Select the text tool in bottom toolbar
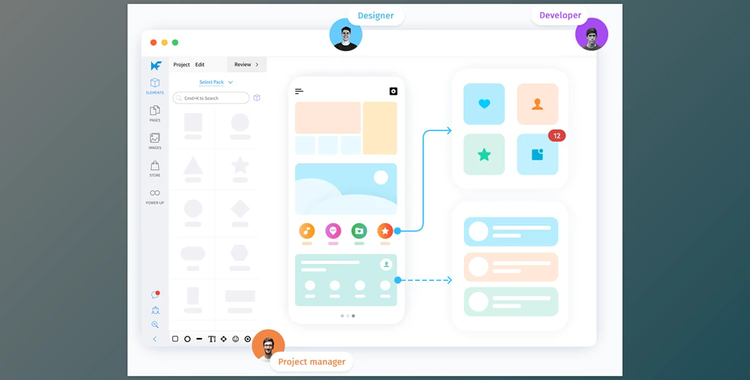The height and width of the screenshot is (380, 750). [x=212, y=339]
